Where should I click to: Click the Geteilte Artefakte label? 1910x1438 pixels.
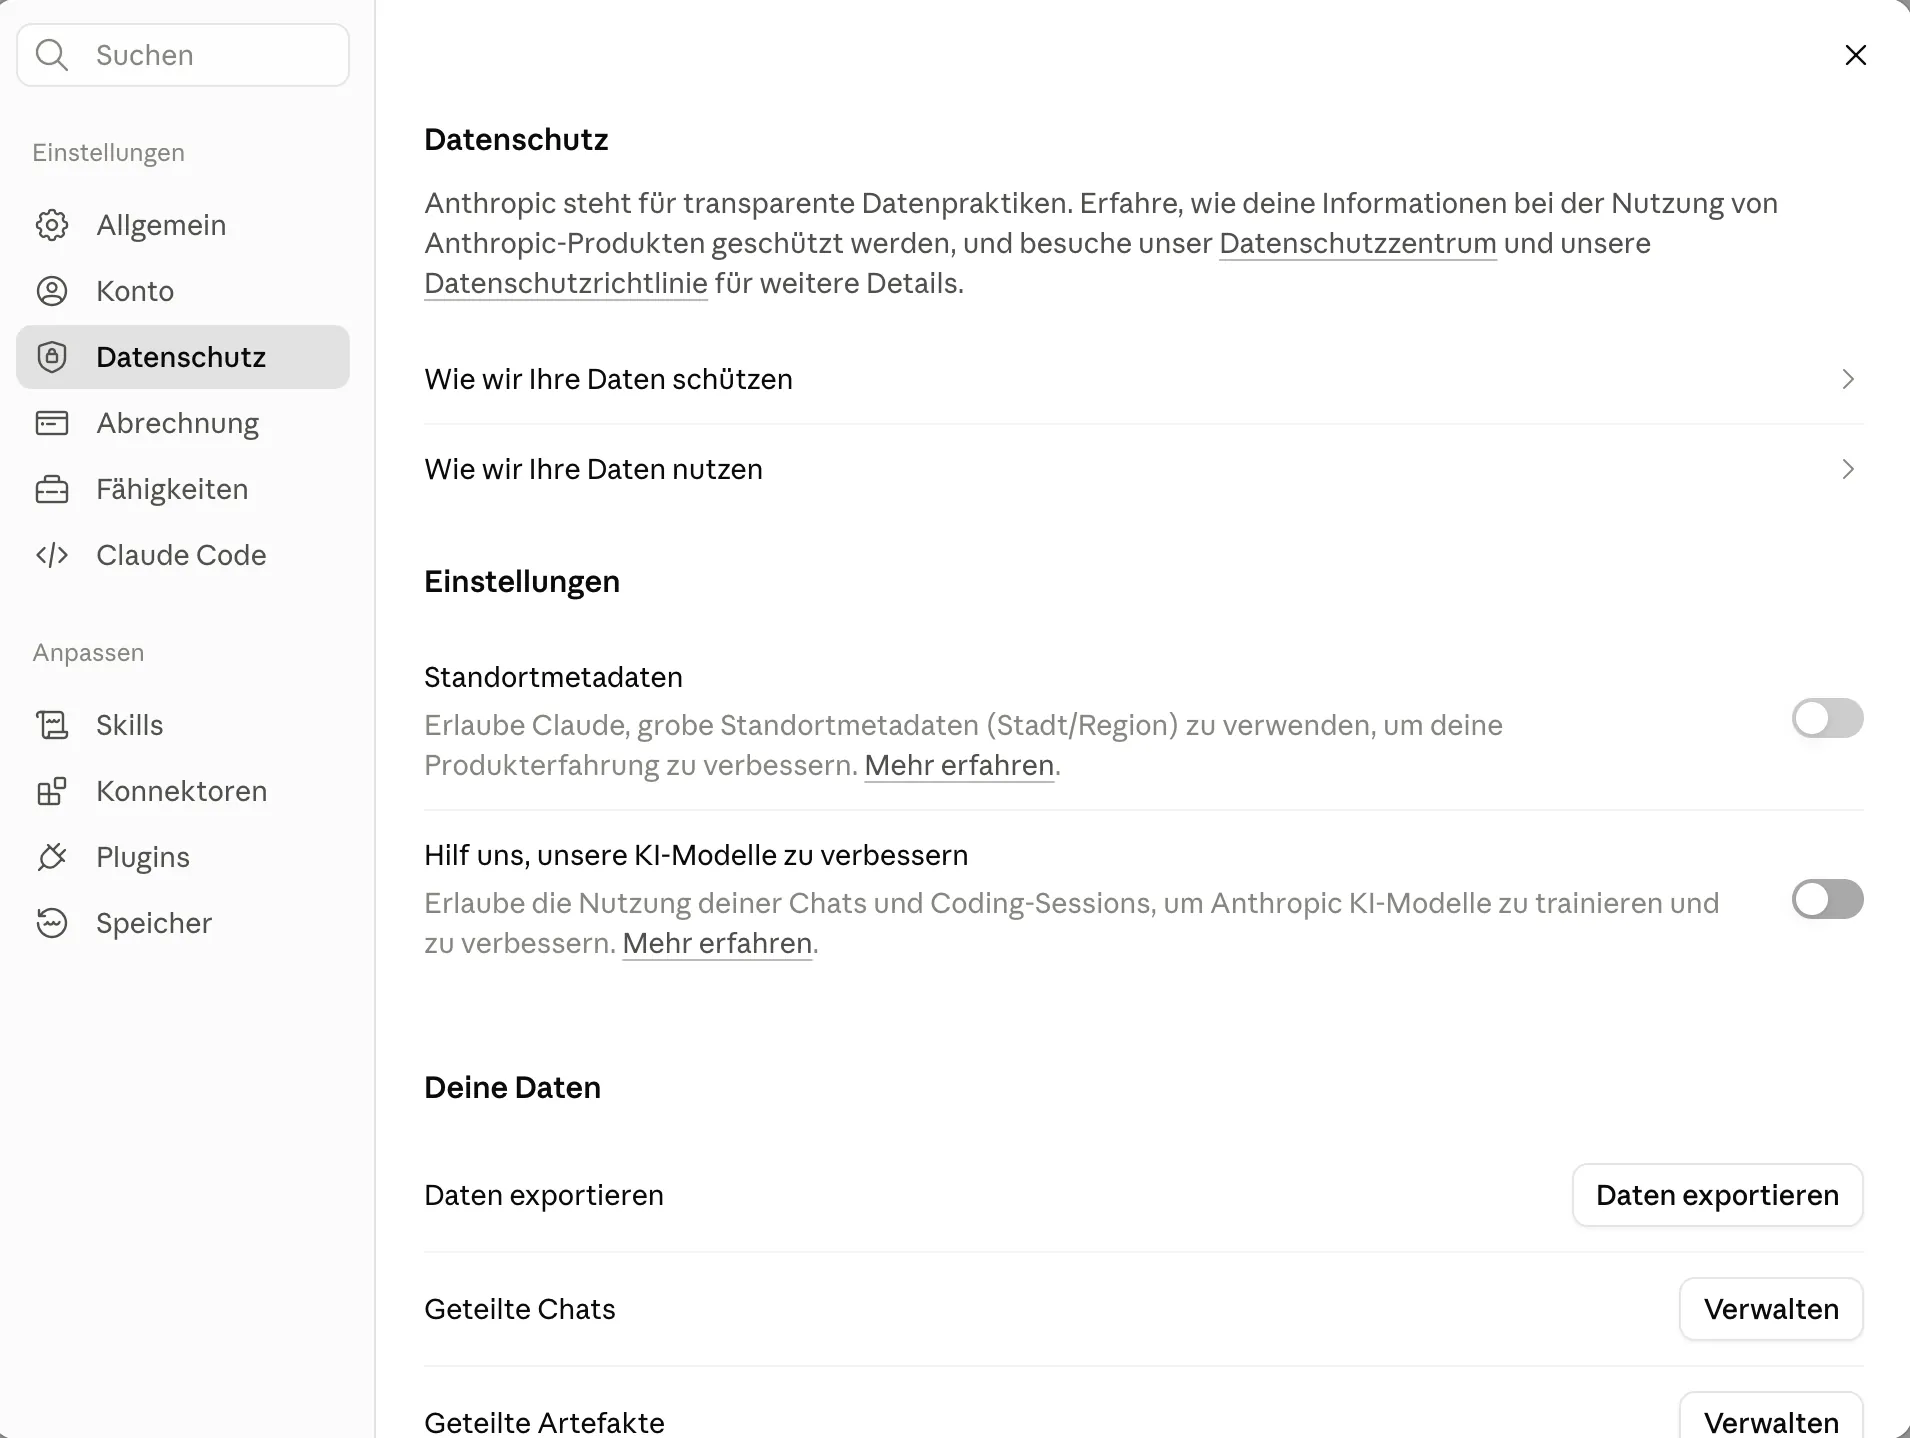pos(544,1422)
